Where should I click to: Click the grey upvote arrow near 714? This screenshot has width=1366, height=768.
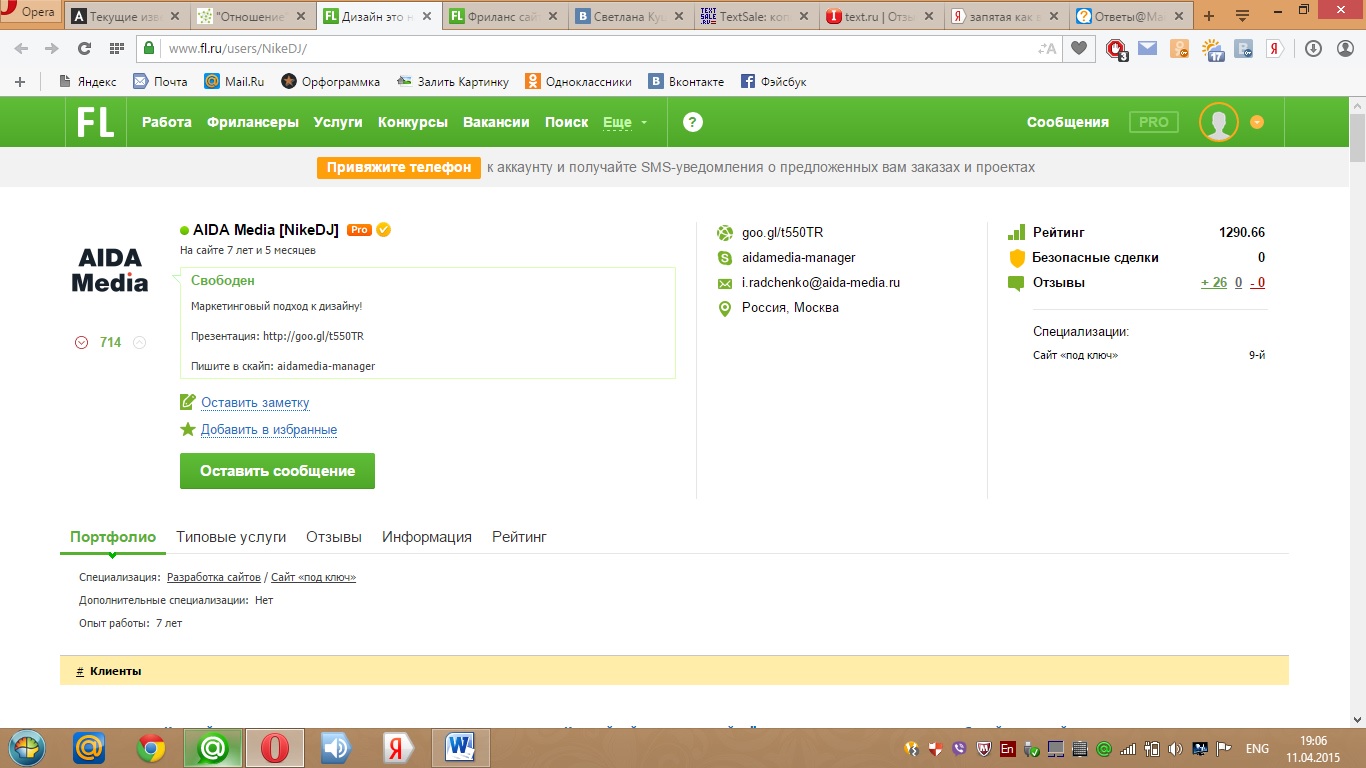pyautogui.click(x=139, y=343)
